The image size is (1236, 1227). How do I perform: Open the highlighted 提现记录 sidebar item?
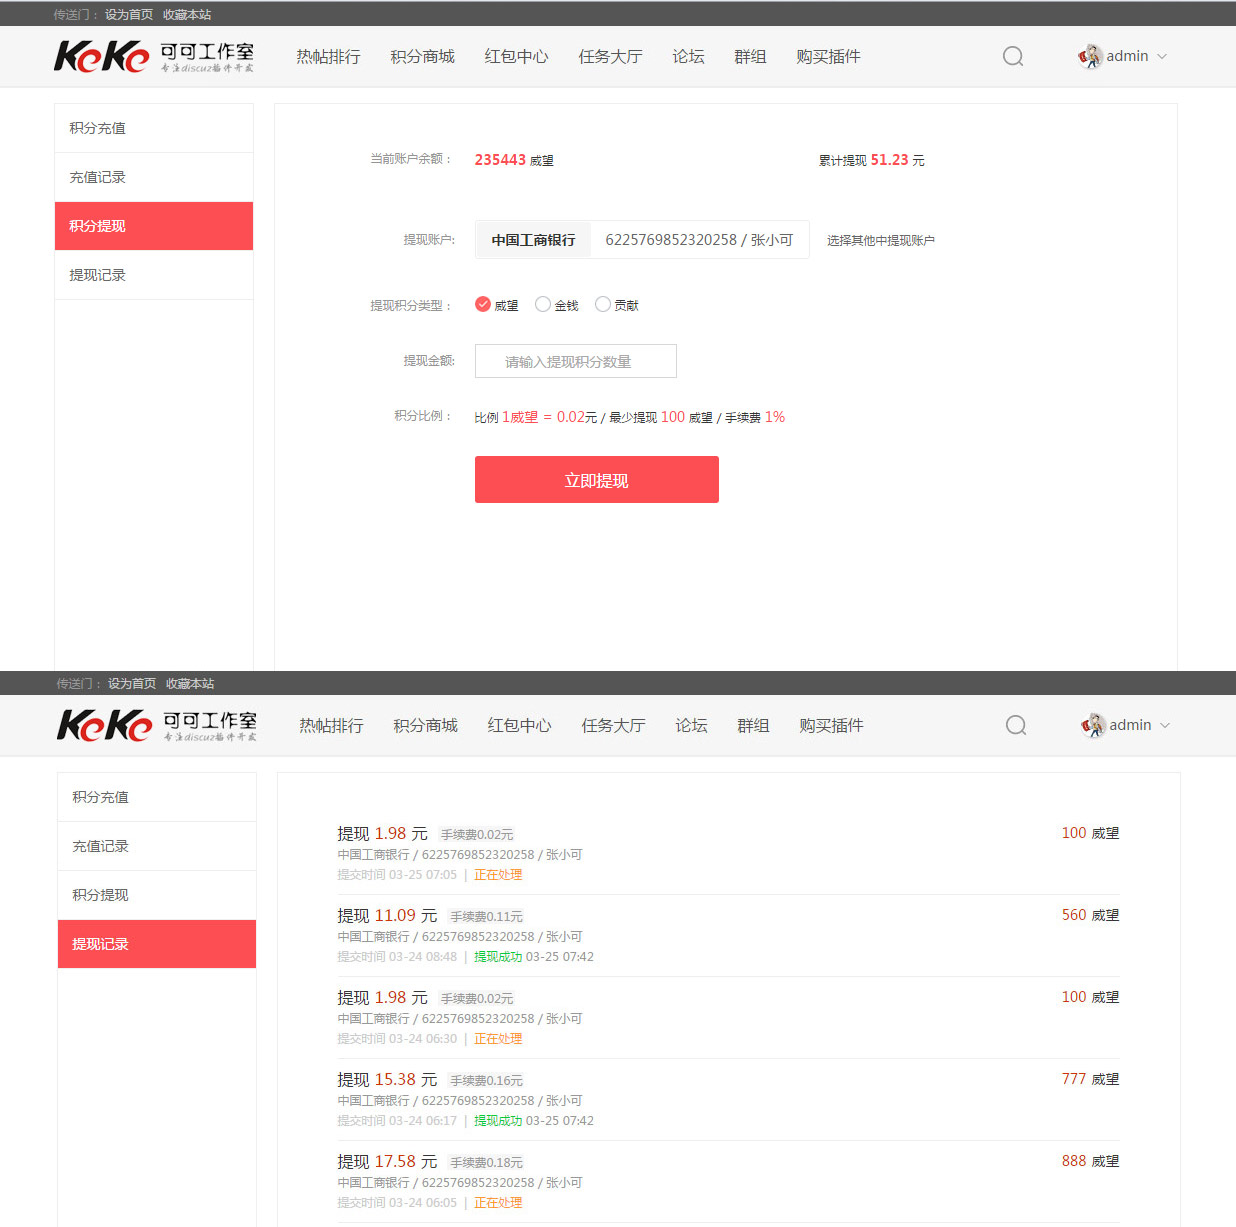click(x=157, y=944)
